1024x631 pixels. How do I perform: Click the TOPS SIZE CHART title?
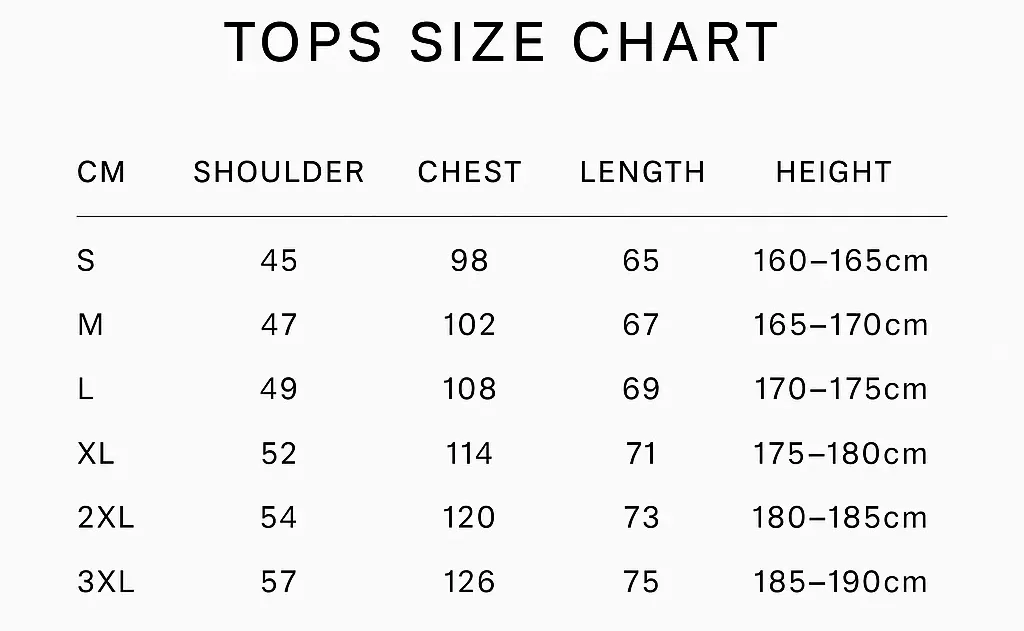[502, 42]
